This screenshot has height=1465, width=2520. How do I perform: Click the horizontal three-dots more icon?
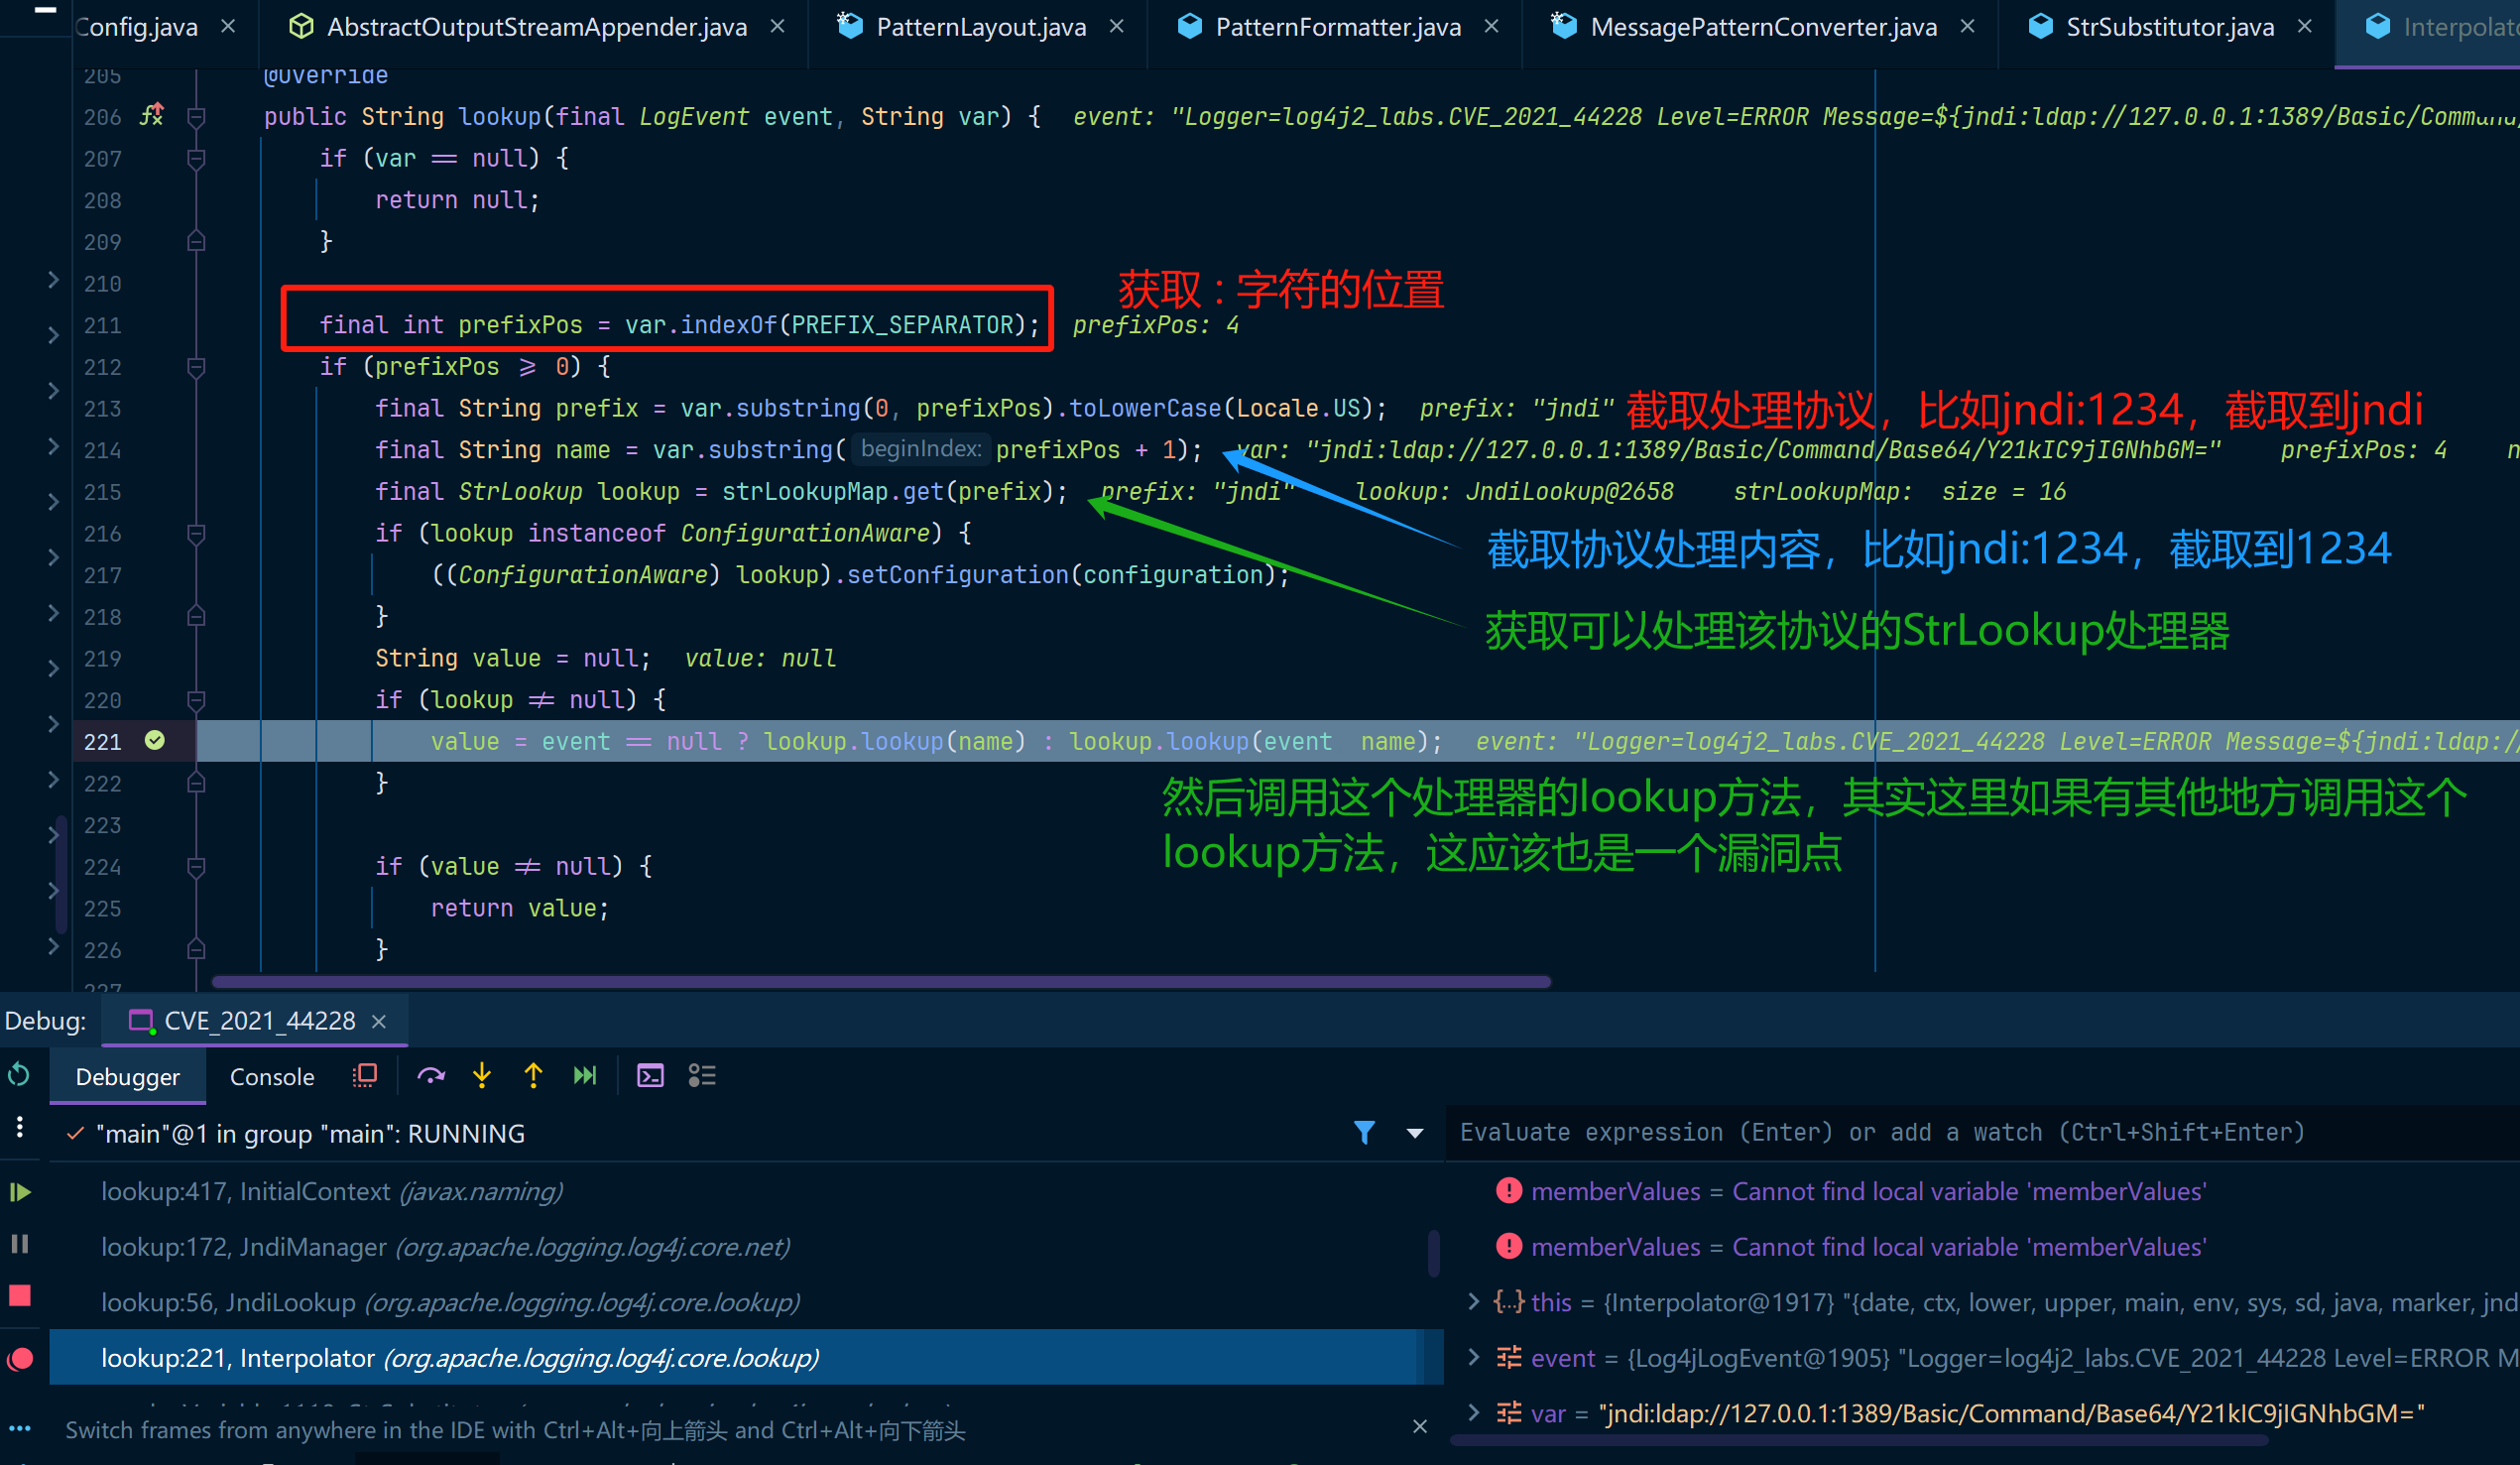click(x=20, y=1429)
